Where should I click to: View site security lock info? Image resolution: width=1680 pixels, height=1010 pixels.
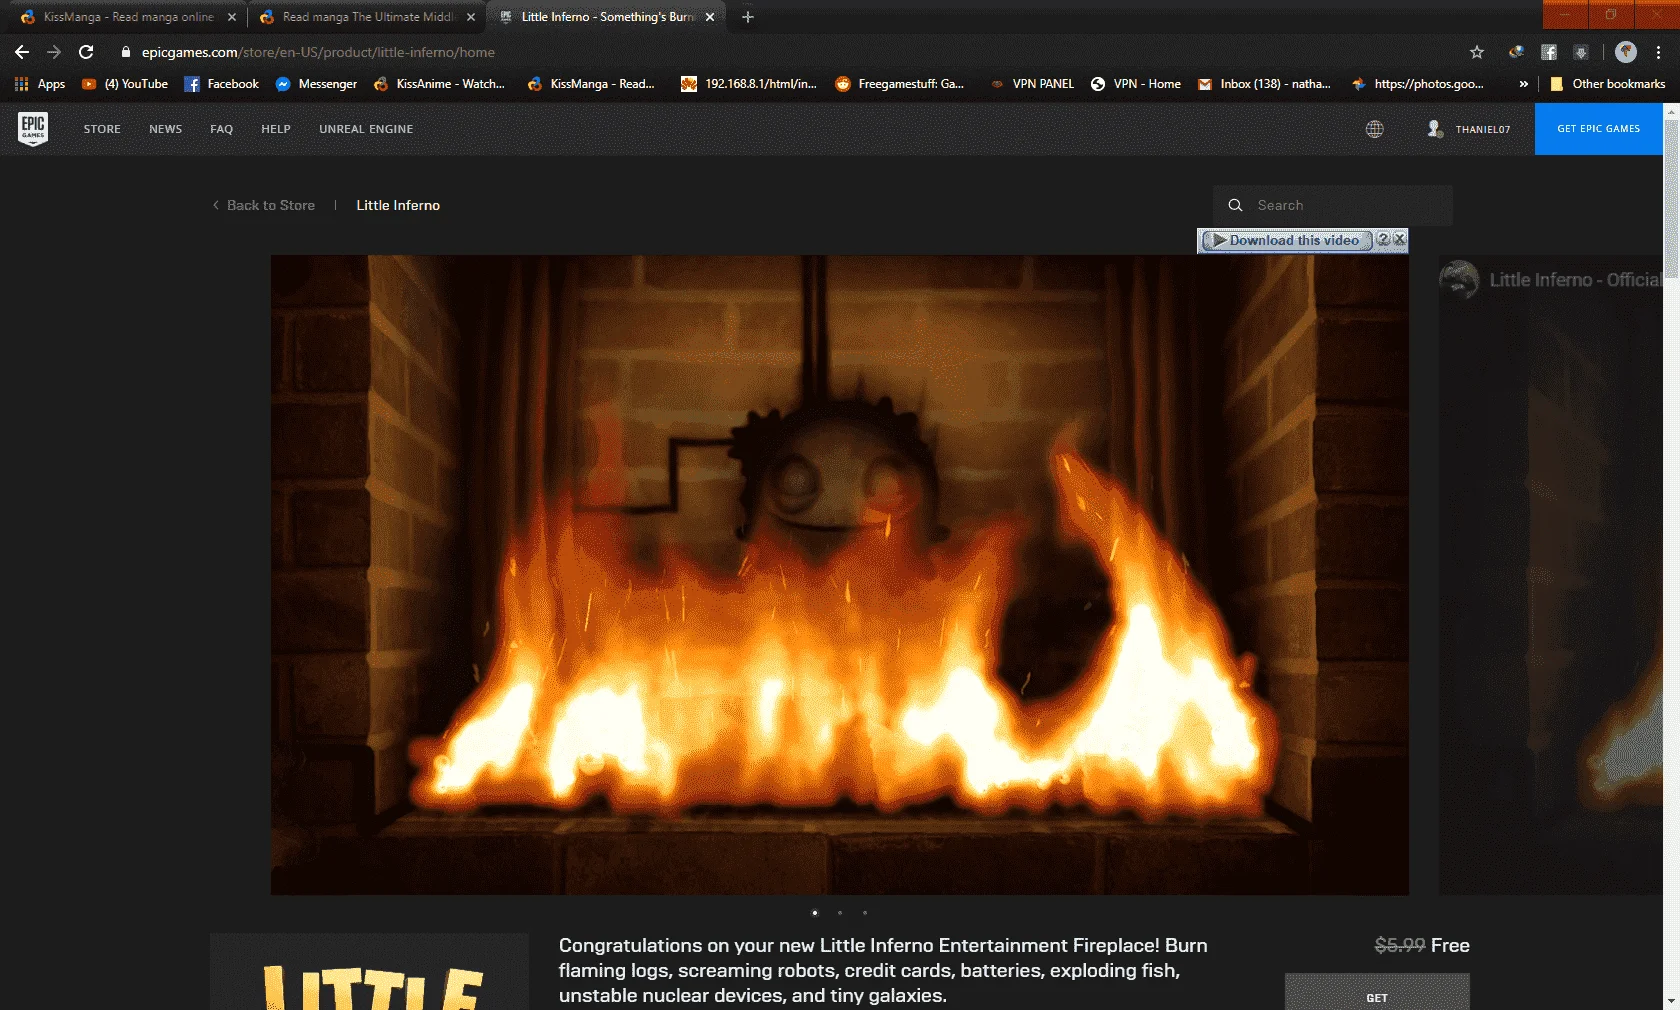126,52
